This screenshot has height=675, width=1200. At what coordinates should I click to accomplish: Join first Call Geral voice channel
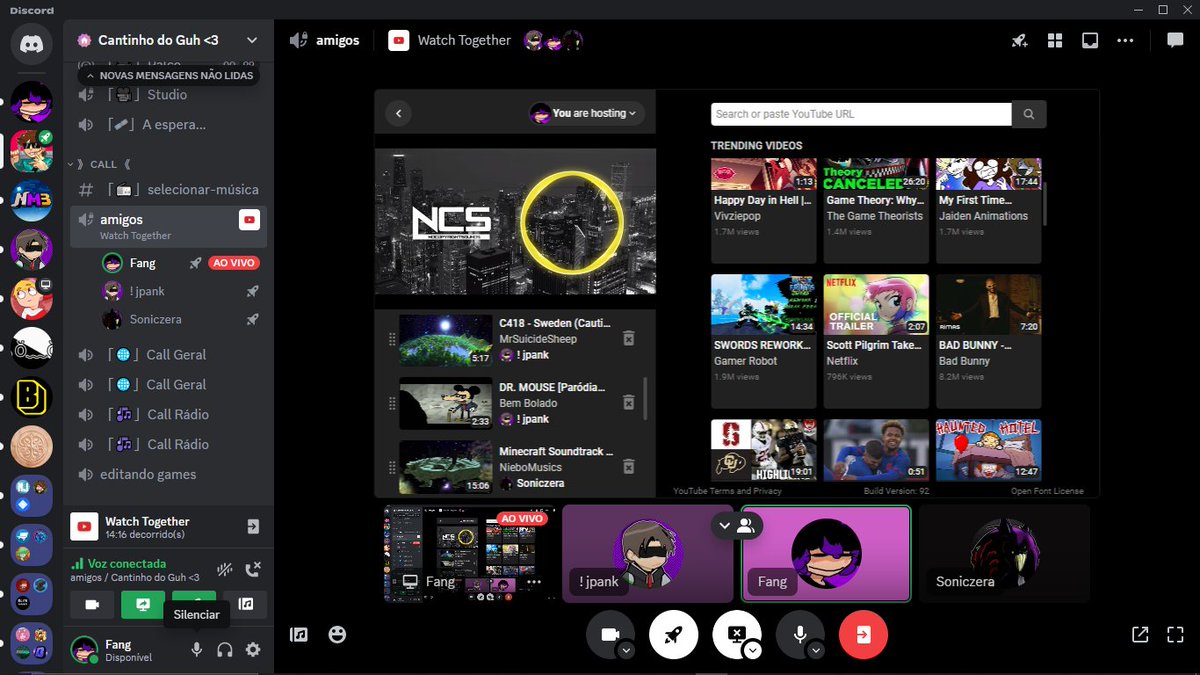168,354
